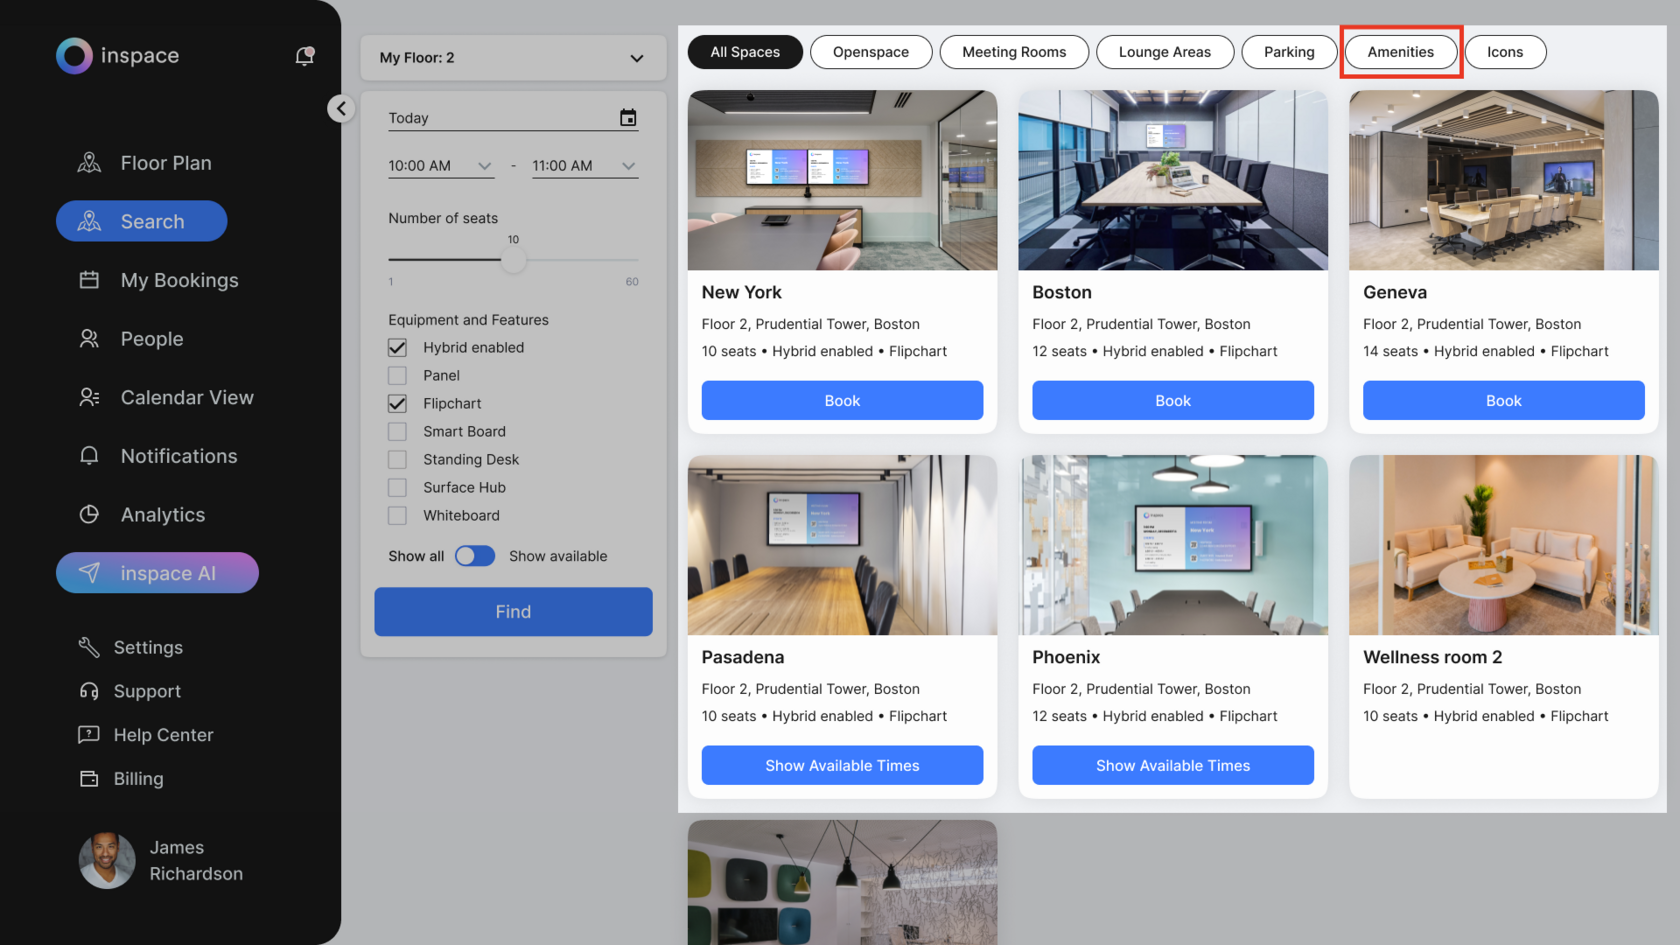Open the 11:00 AM end time dropdown
The image size is (1680, 945).
point(628,165)
